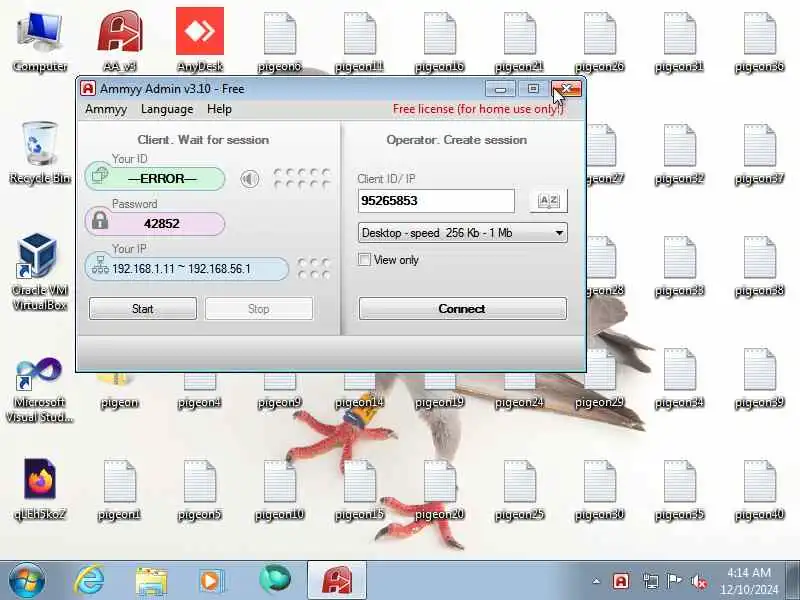800x600 pixels.
Task: Click the speaker voice icon
Action: [249, 179]
